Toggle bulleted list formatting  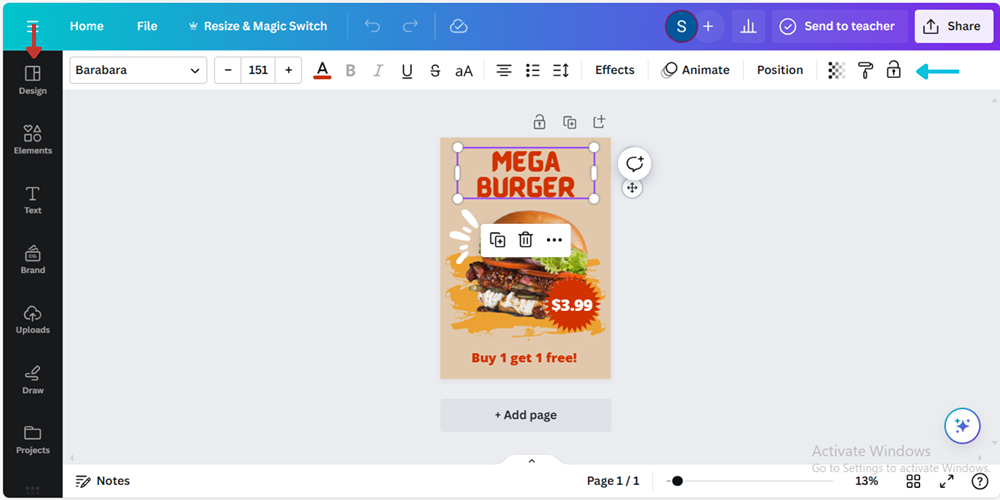[x=533, y=70]
